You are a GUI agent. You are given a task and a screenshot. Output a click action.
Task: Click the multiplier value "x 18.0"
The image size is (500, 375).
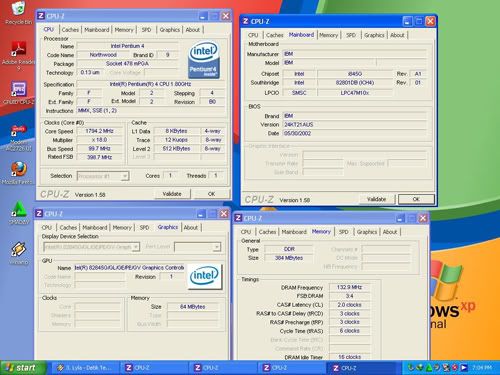point(99,140)
